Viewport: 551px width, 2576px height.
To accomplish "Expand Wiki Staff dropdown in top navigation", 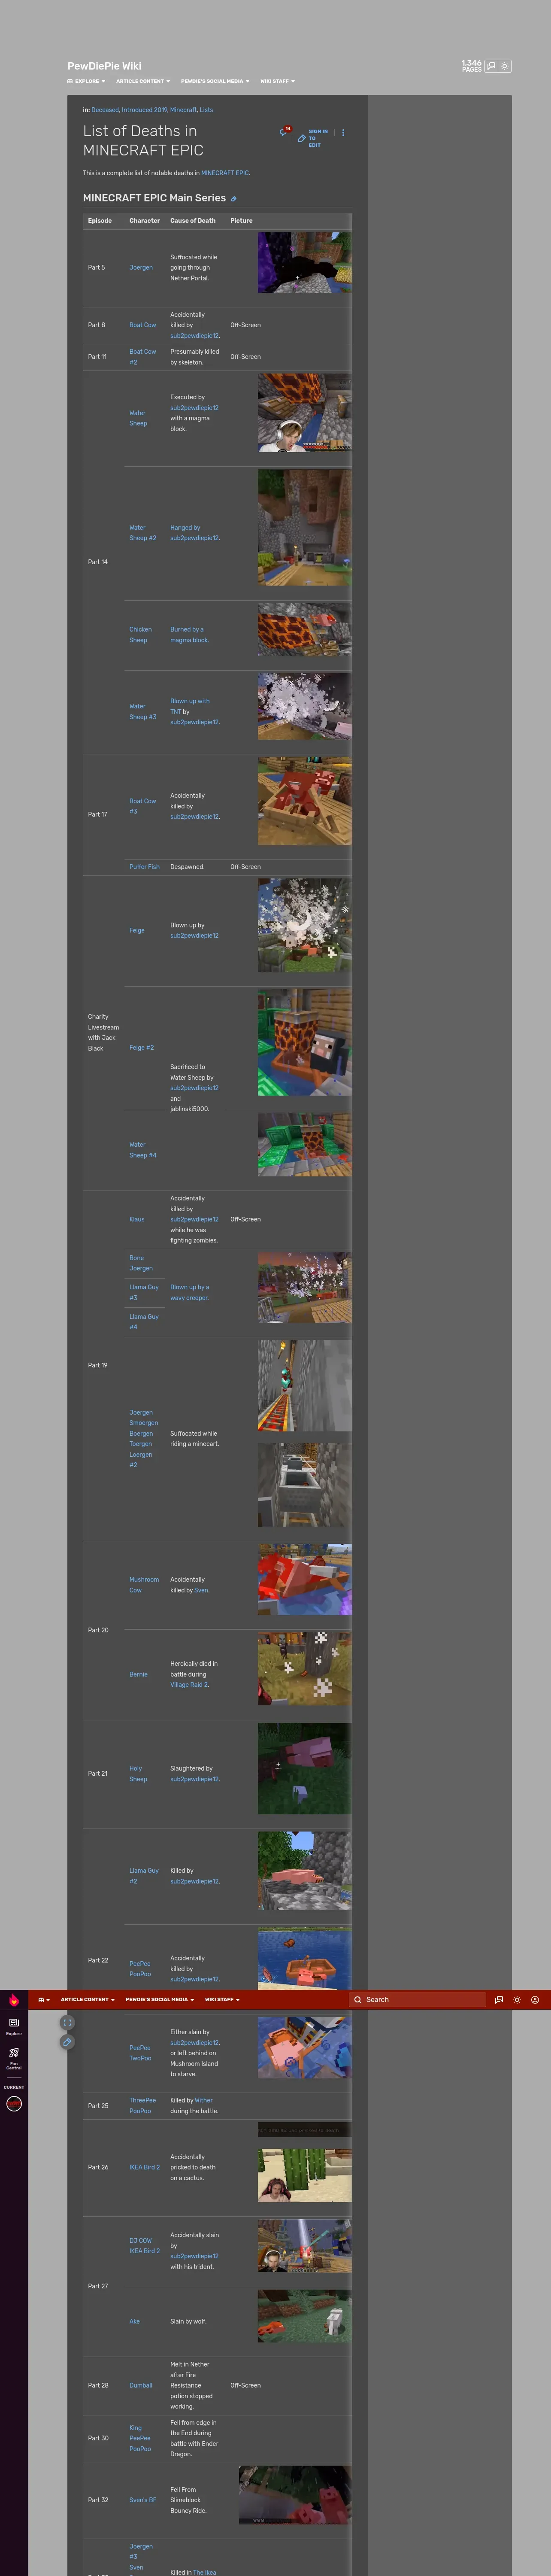I will 278,81.
